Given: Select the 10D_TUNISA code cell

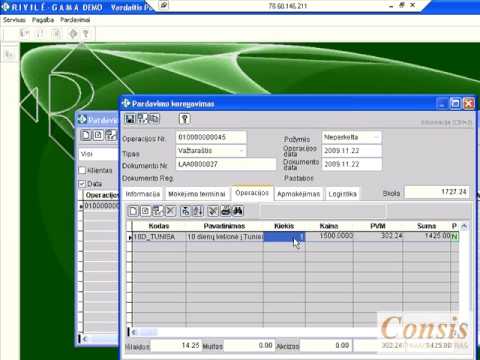Looking at the screenshot, I should 159,237.
